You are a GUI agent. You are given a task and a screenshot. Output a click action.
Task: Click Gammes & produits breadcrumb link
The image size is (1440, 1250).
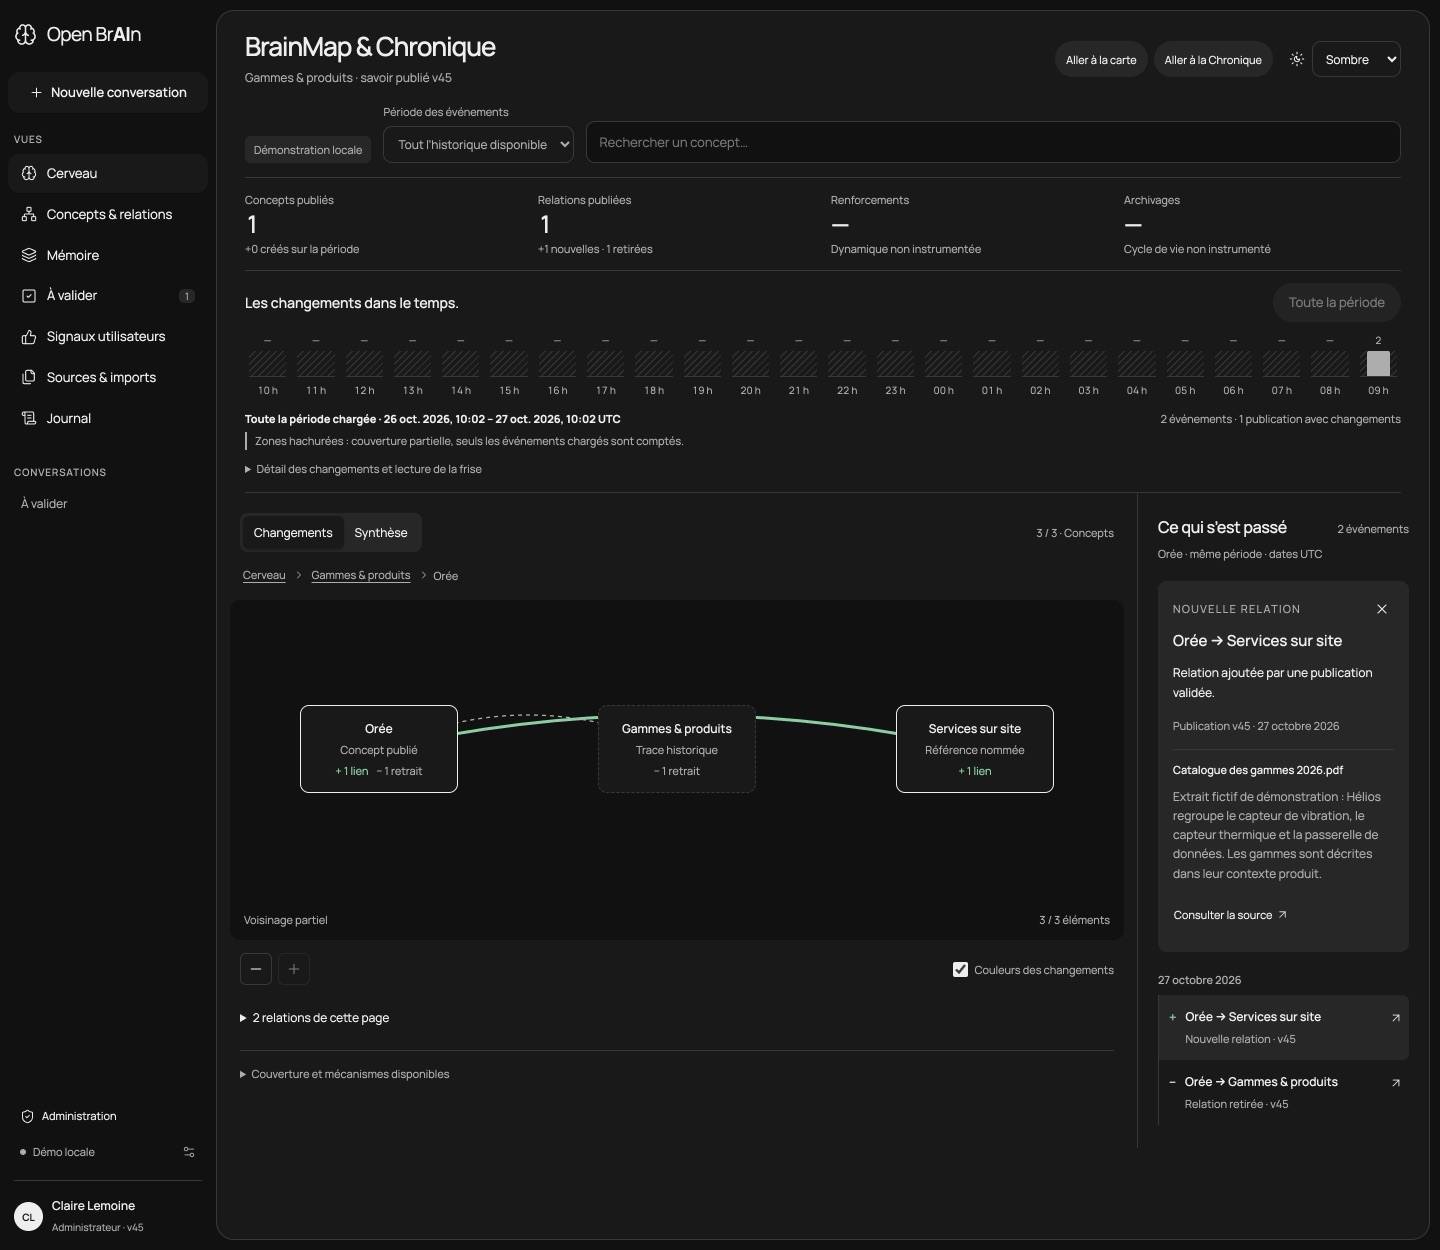361,575
